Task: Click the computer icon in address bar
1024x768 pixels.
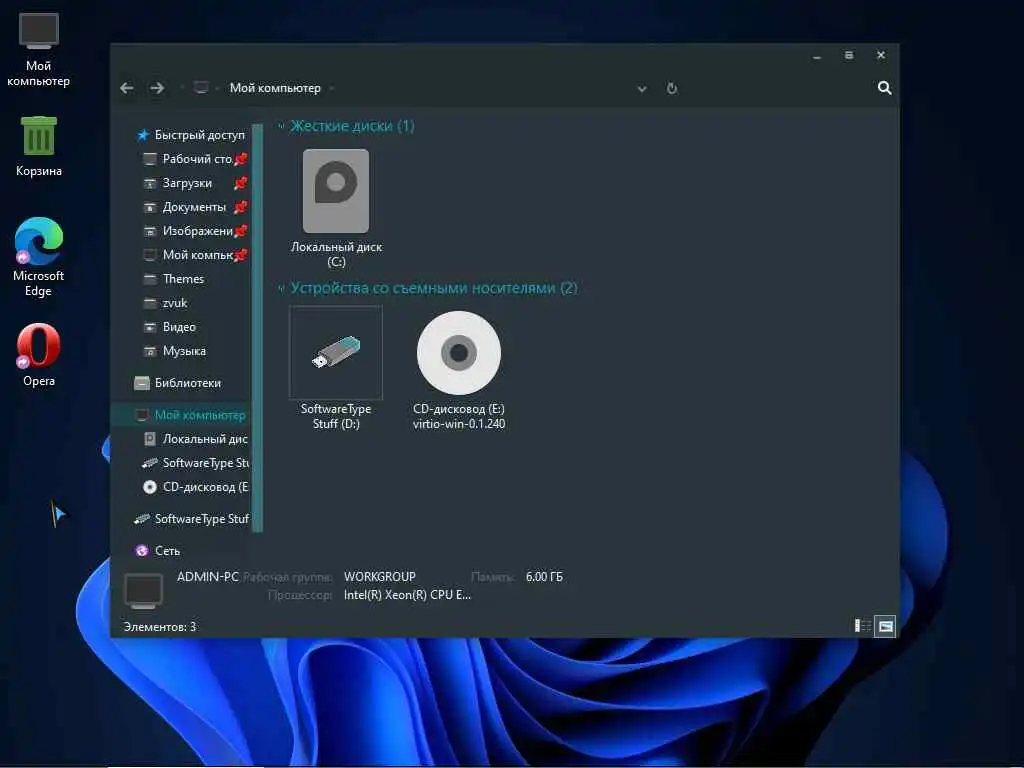Action: (x=201, y=88)
